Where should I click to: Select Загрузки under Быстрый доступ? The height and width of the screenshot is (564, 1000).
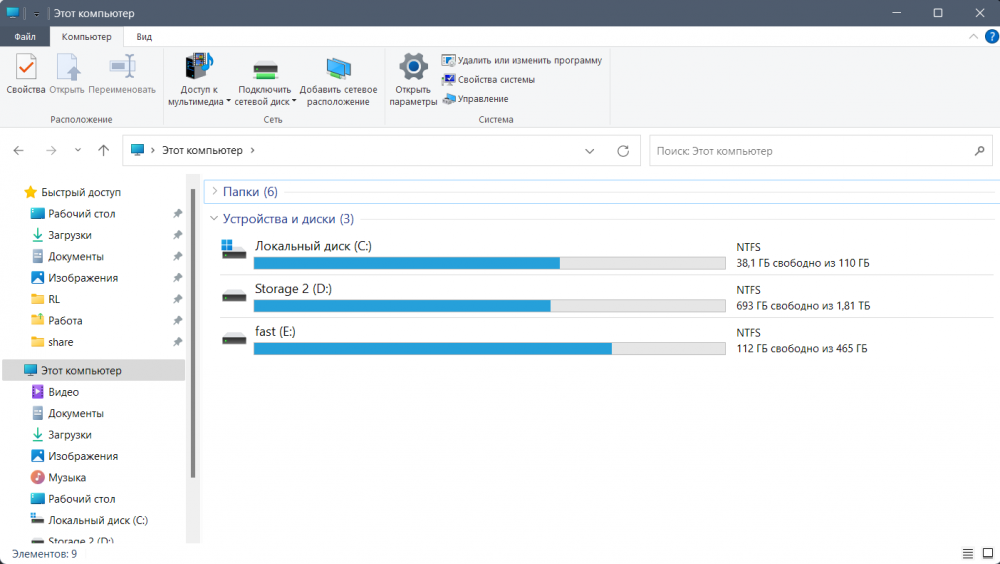point(70,235)
